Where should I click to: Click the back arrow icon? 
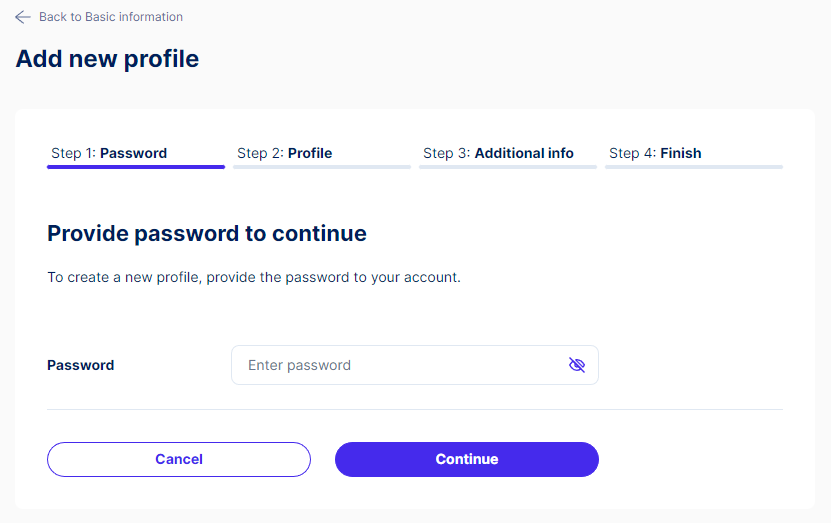point(23,17)
